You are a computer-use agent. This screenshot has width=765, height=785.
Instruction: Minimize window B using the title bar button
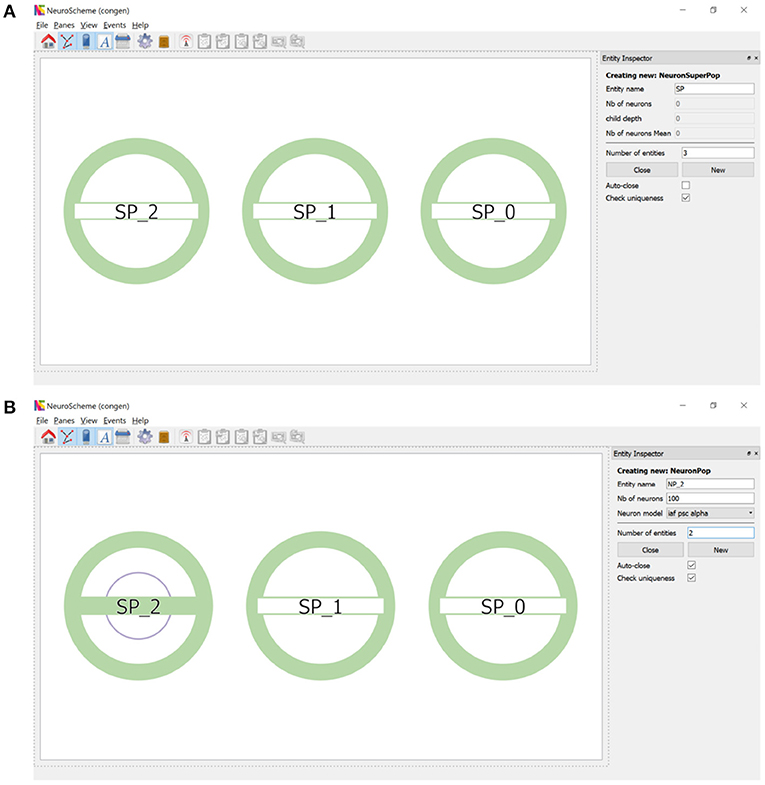[x=682, y=406]
